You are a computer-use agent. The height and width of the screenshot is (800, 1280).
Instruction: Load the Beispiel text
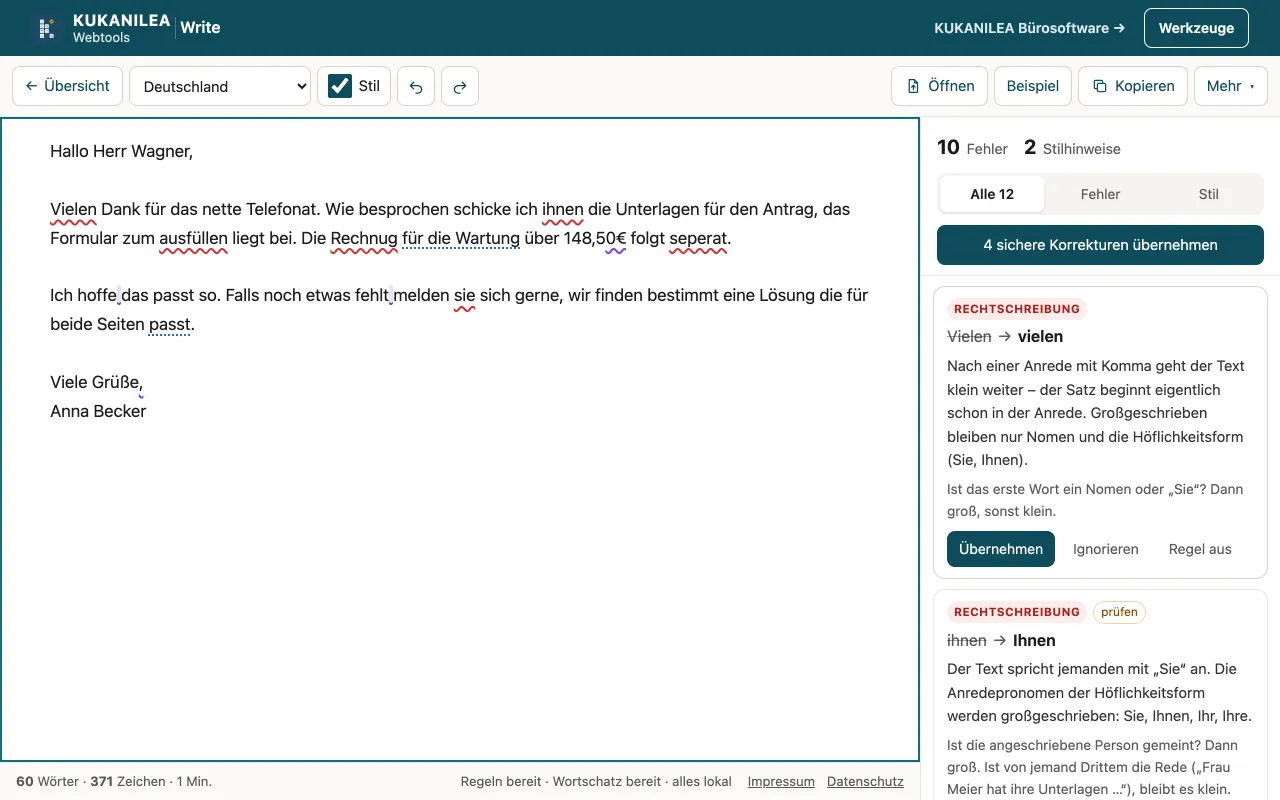pyautogui.click(x=1033, y=86)
